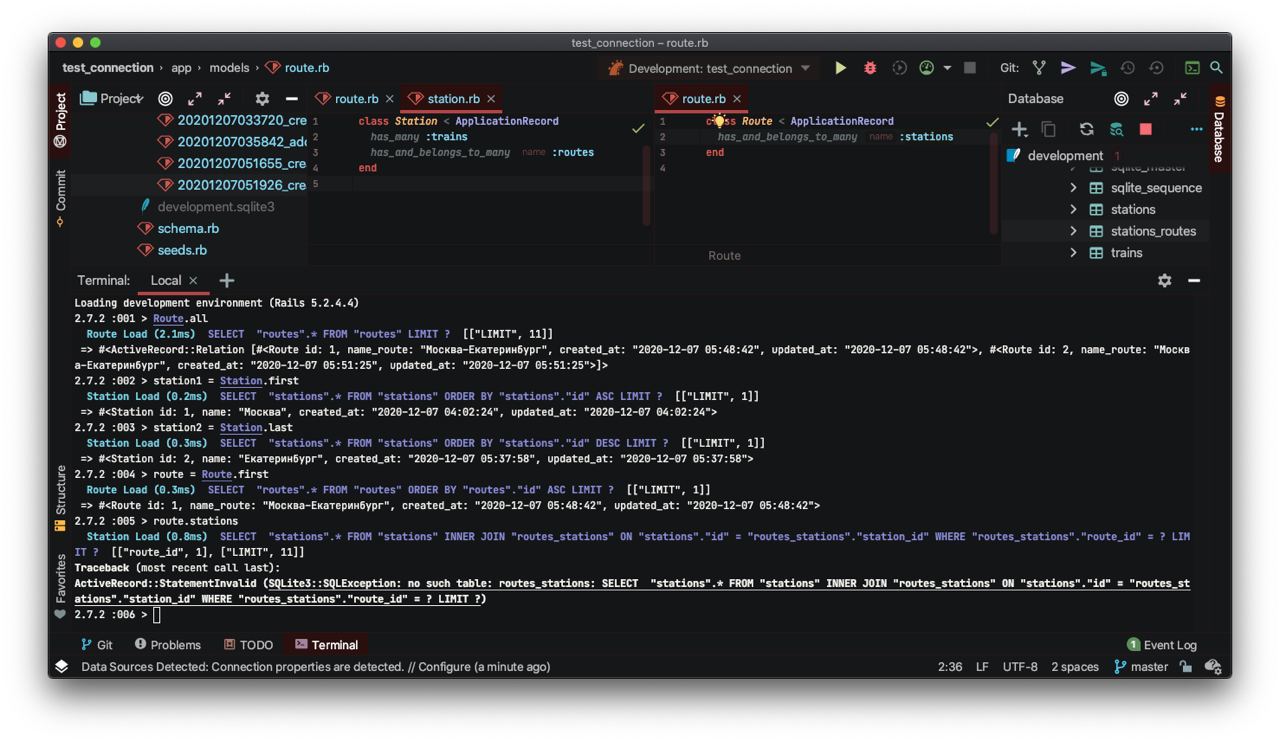The width and height of the screenshot is (1280, 742).
Task: Click the Git commit arrow icon
Action: pyautogui.click(x=1068, y=68)
